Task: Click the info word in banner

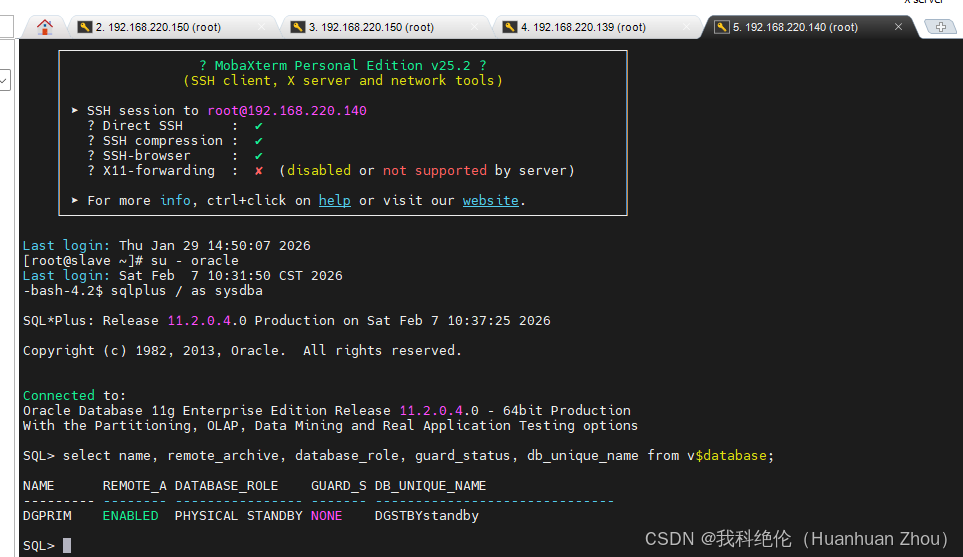Action: (x=175, y=201)
